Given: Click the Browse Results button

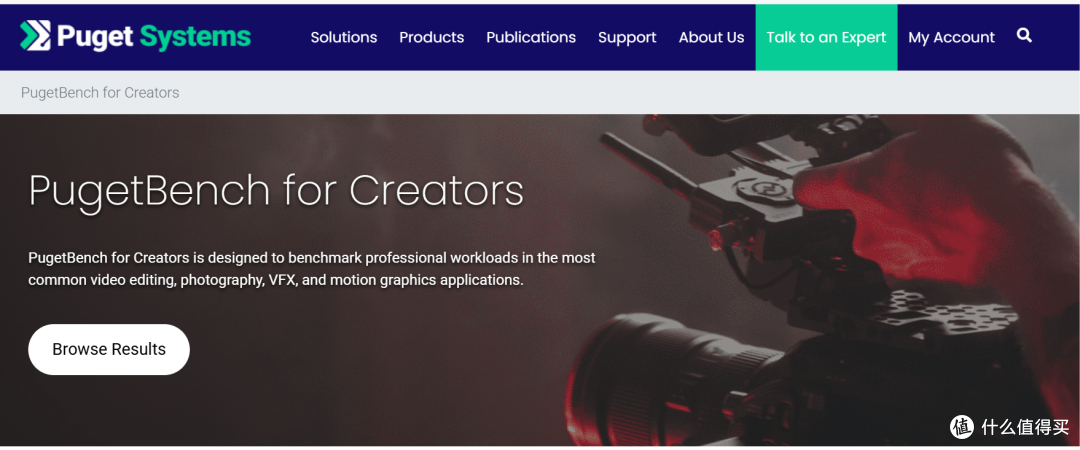Looking at the screenshot, I should (109, 349).
